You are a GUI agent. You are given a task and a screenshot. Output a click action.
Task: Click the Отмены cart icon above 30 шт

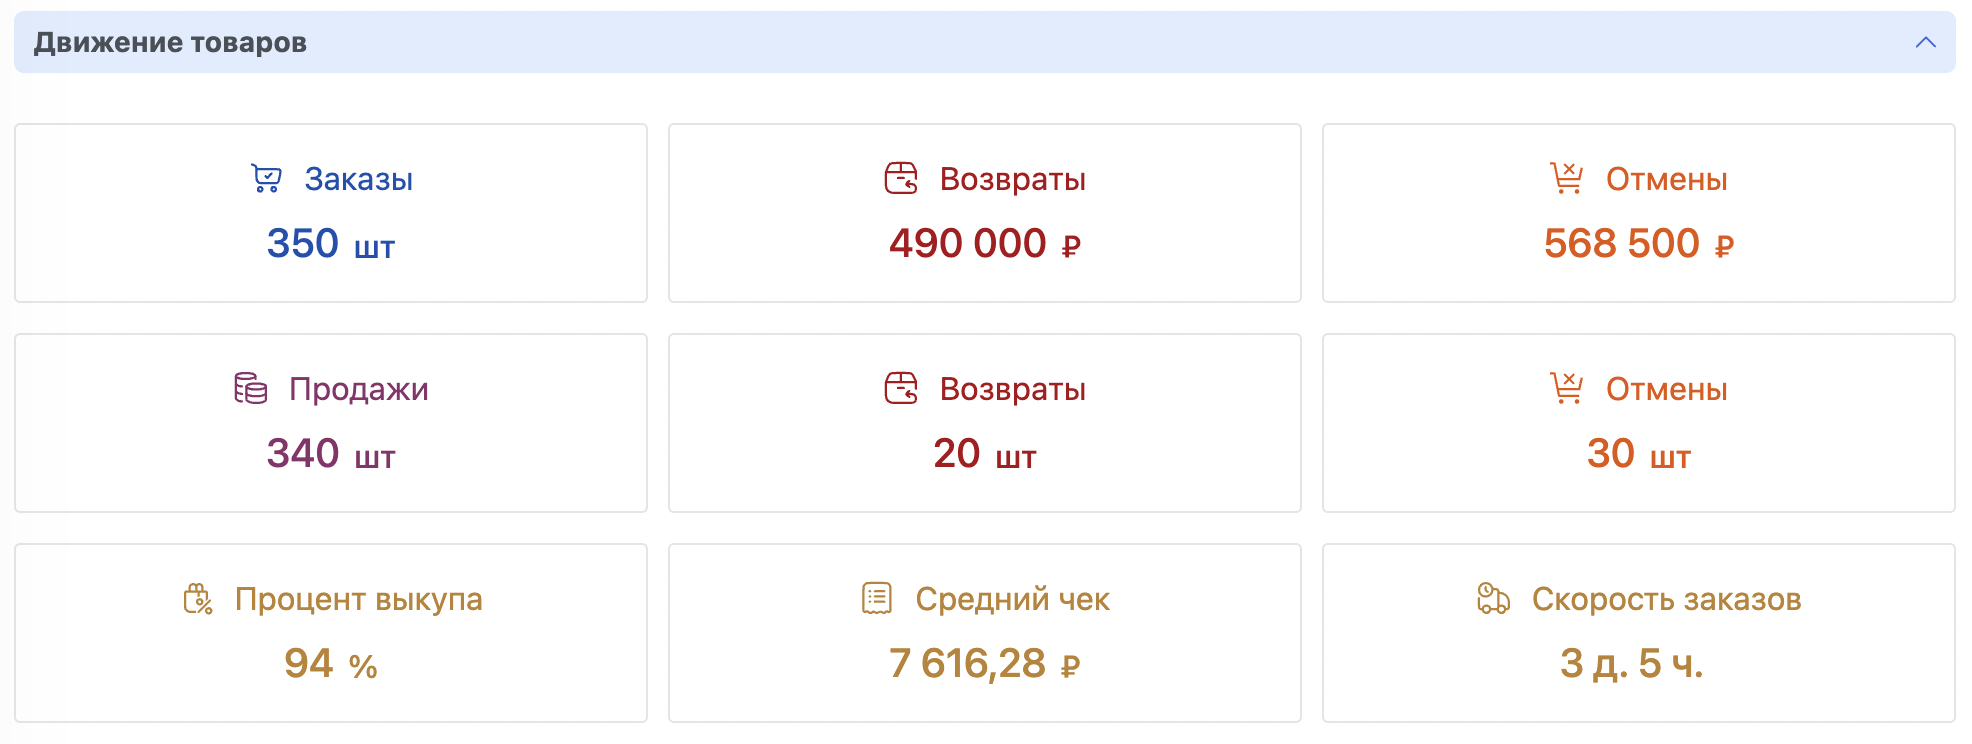pos(1566,388)
